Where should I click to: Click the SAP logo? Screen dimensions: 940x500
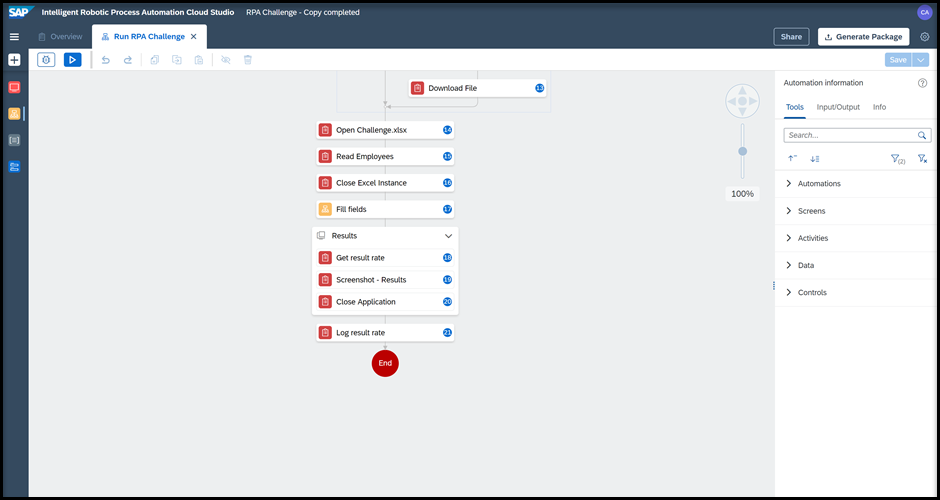tap(22, 12)
